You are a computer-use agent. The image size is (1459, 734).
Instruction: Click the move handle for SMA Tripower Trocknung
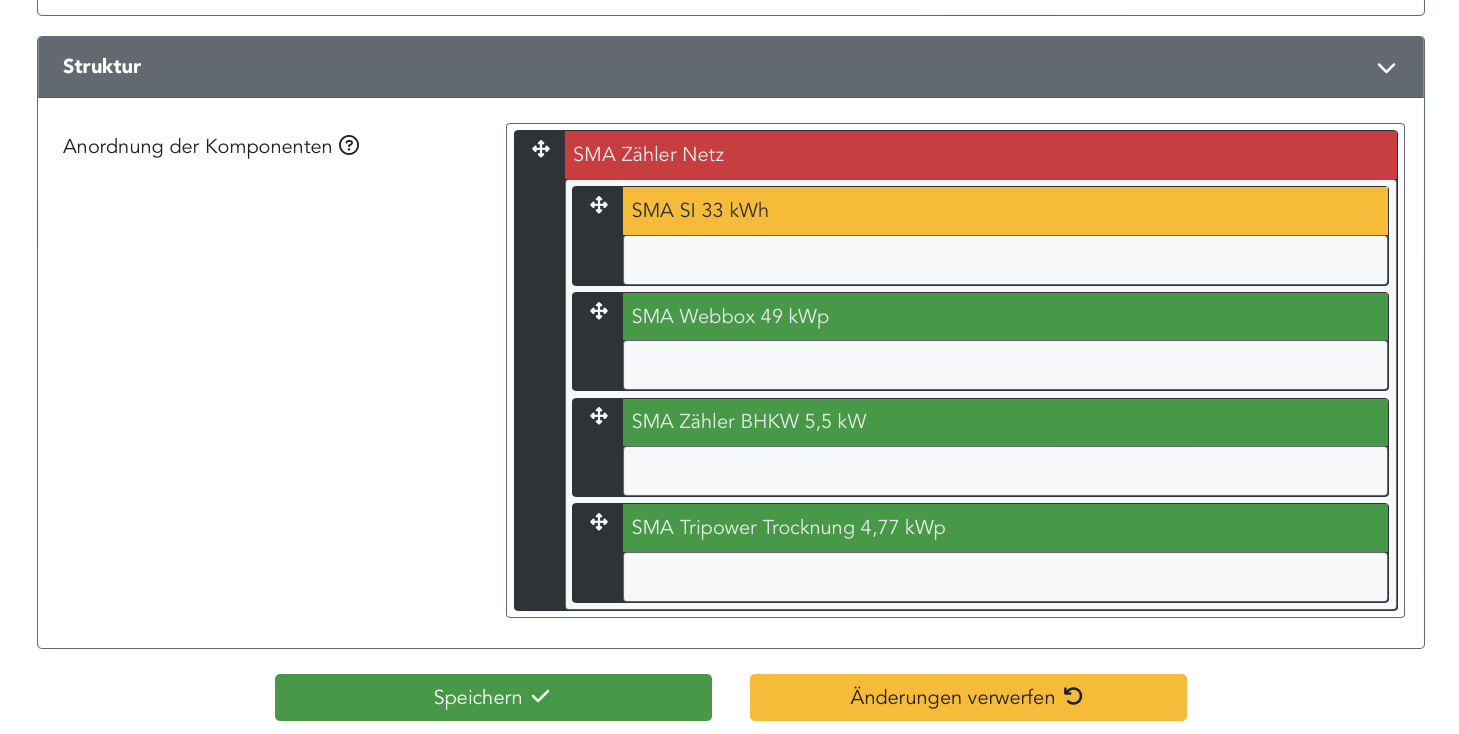pyautogui.click(x=599, y=522)
